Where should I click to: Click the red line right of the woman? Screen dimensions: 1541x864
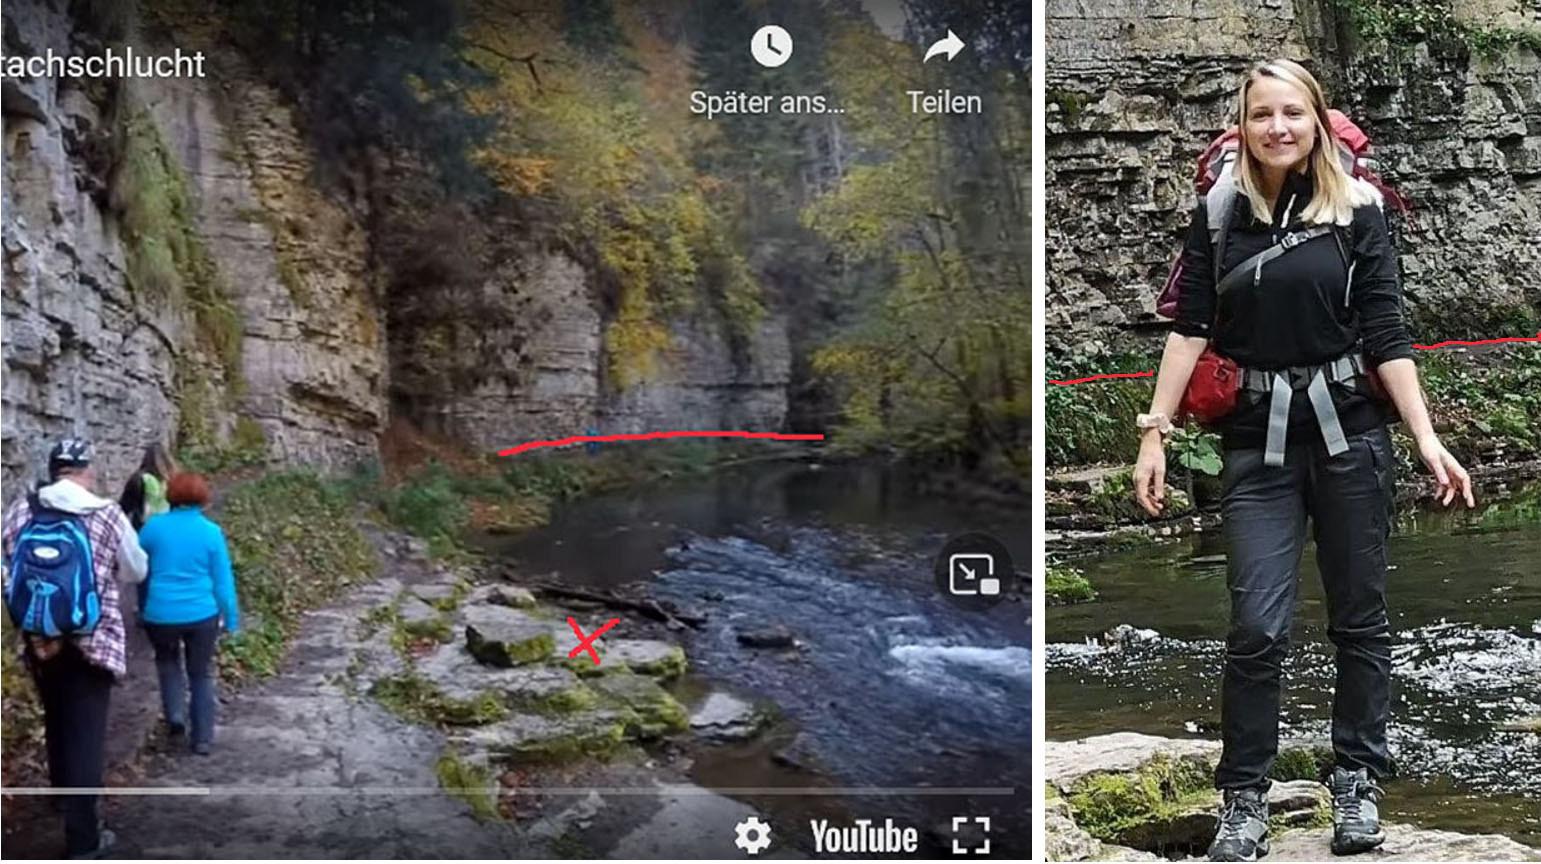1476,343
